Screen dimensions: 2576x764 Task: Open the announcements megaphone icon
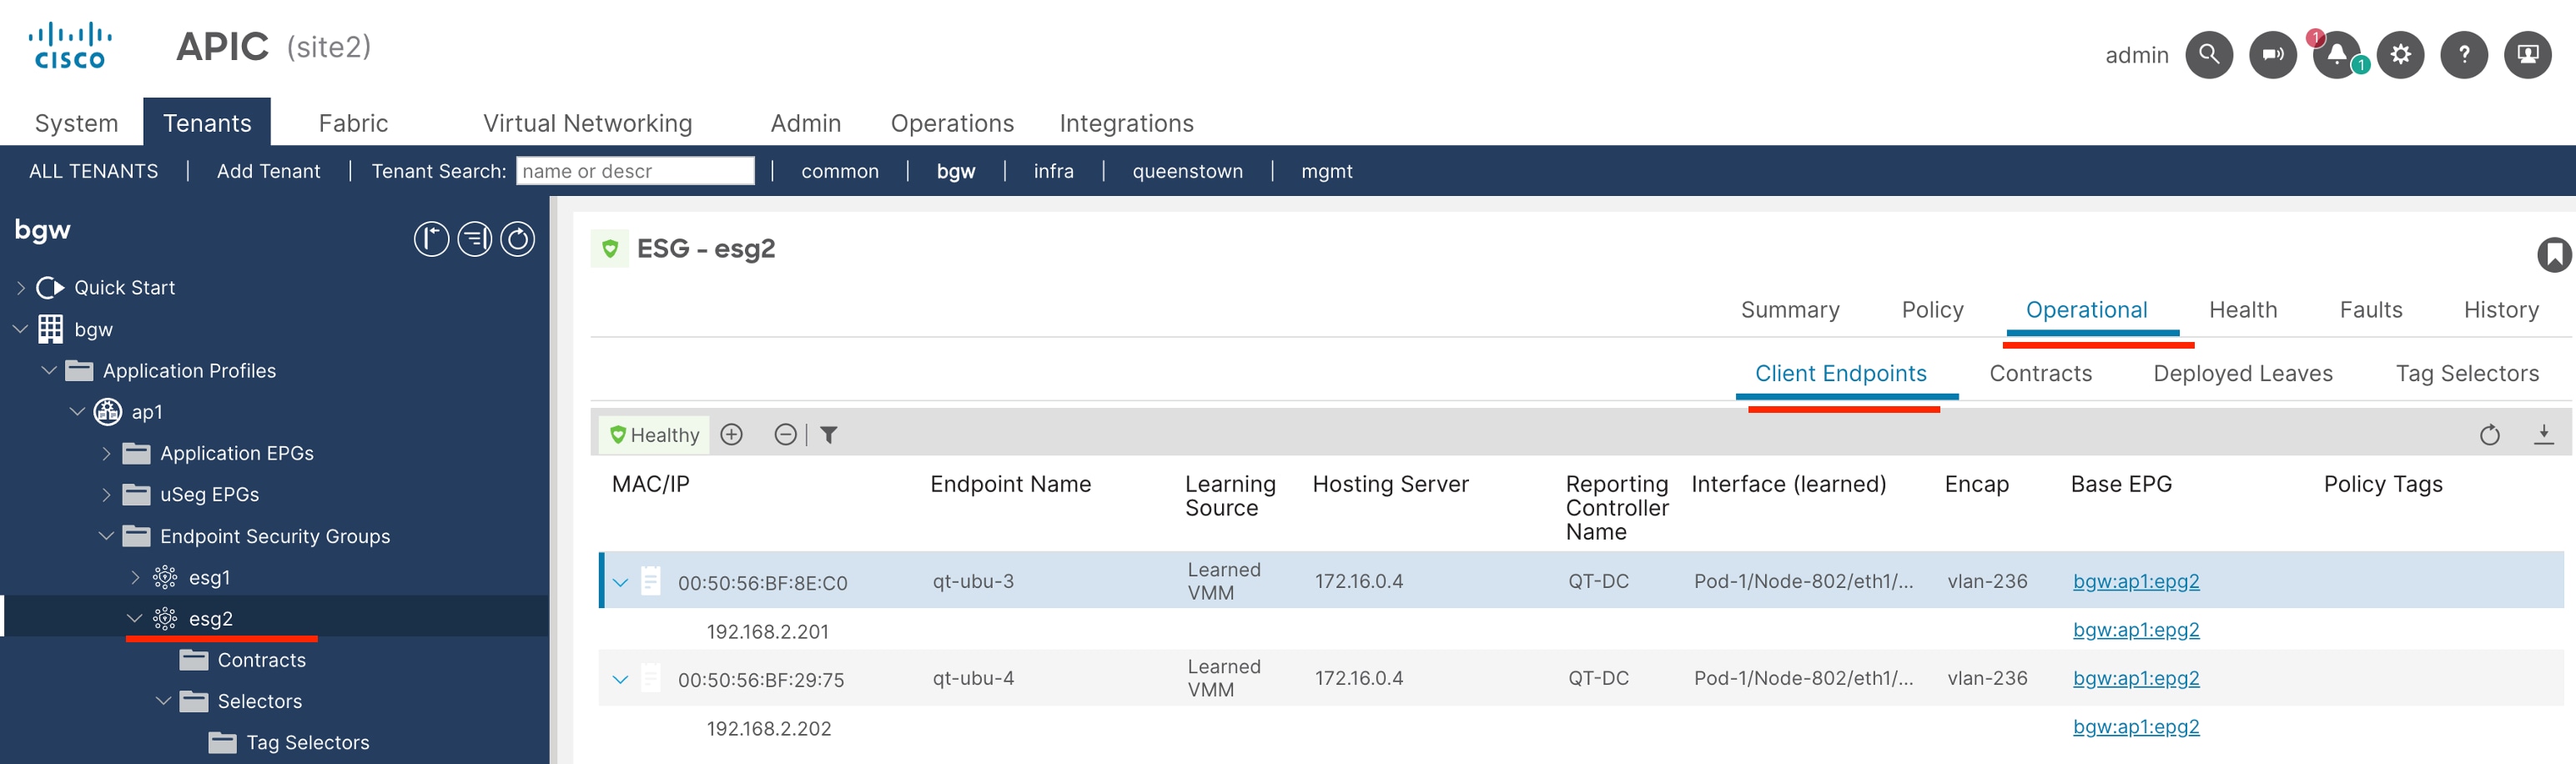[x=2272, y=54]
